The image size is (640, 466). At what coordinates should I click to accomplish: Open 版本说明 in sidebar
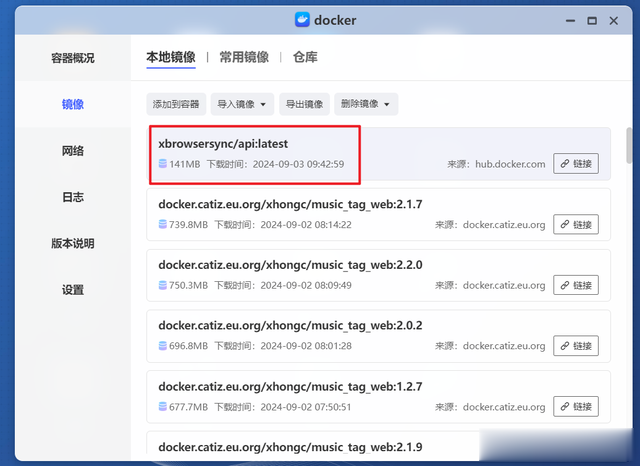point(73,244)
